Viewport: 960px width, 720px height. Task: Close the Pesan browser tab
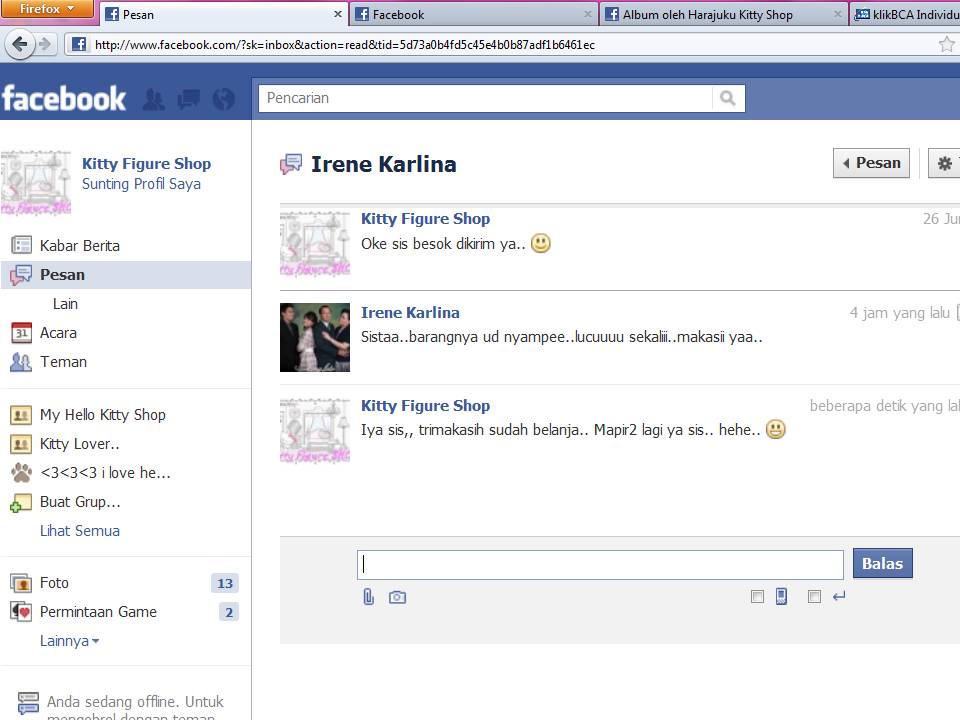[337, 14]
